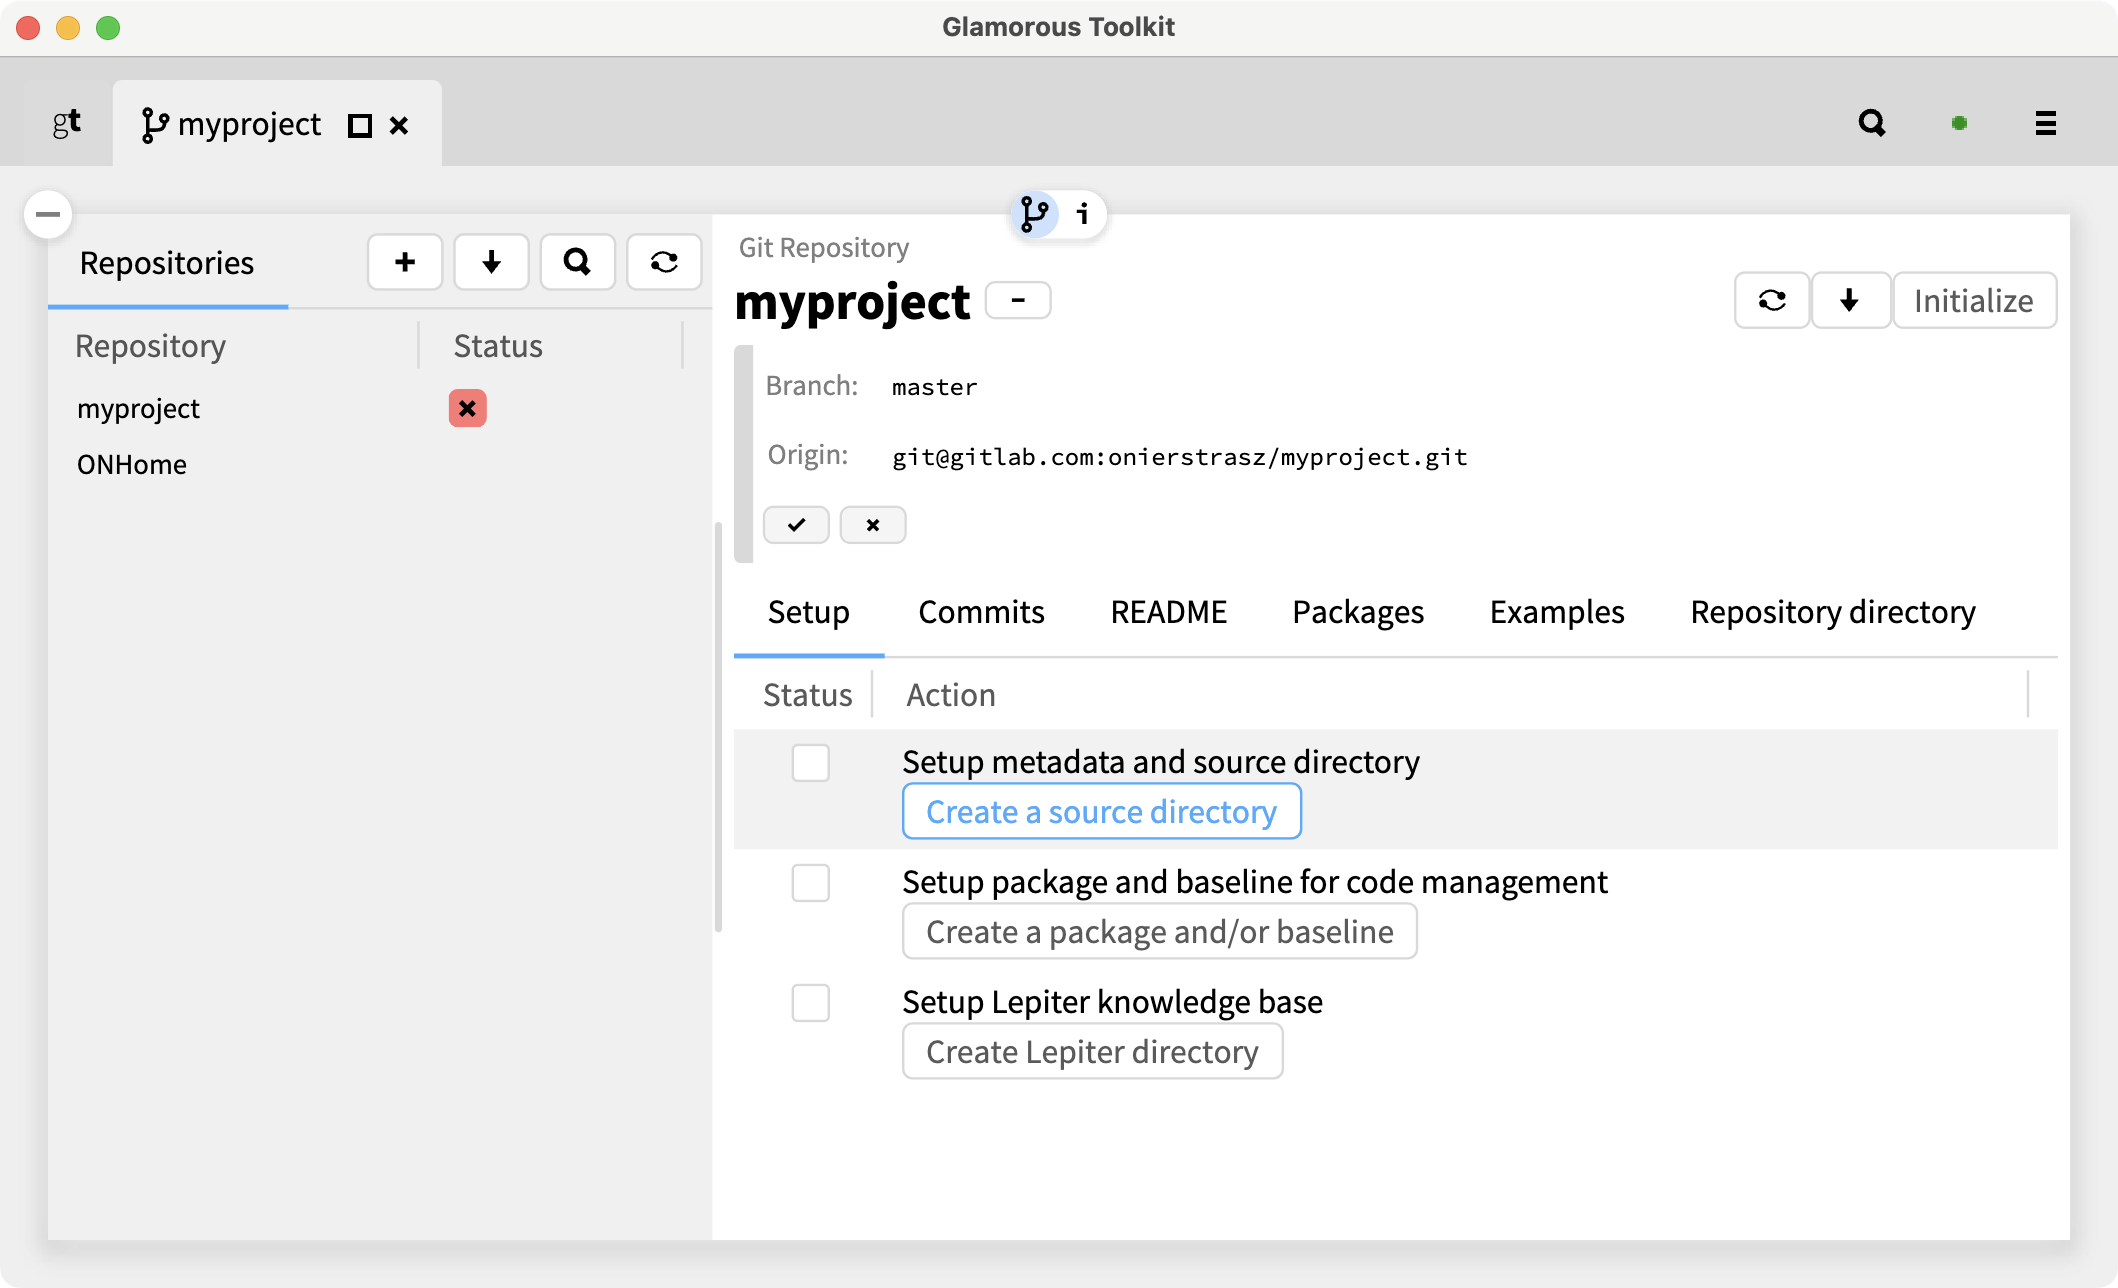
Task: Open the Packages tab
Action: tap(1358, 612)
